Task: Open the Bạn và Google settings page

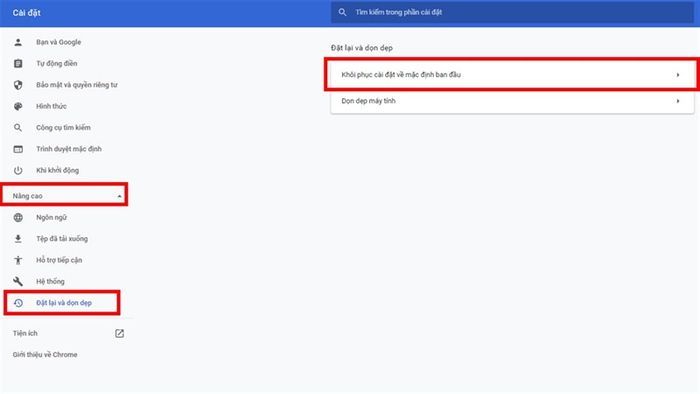Action: (58, 42)
